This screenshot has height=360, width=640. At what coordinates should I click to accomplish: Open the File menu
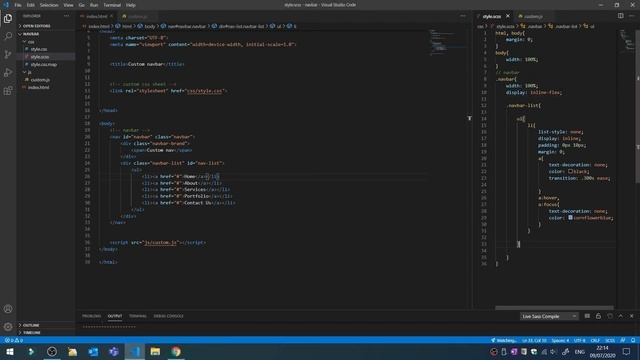click(x=18, y=5)
